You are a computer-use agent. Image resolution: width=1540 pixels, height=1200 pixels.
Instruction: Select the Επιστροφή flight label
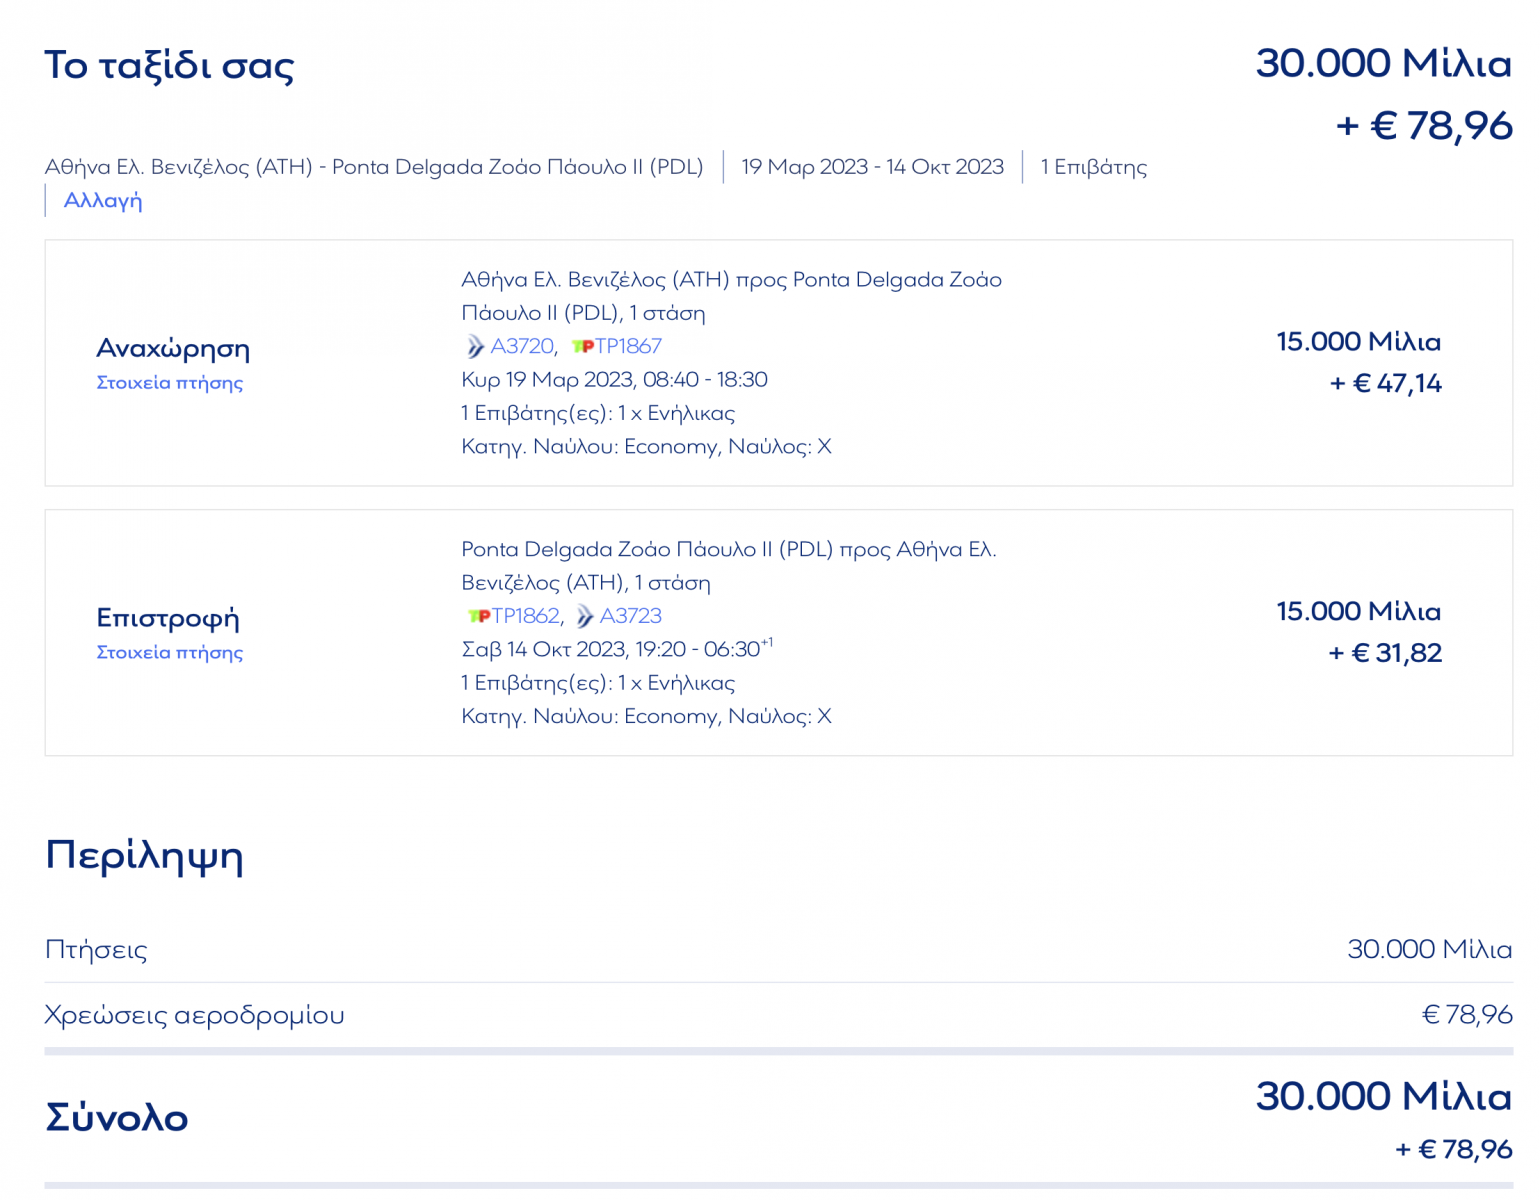point(168,619)
